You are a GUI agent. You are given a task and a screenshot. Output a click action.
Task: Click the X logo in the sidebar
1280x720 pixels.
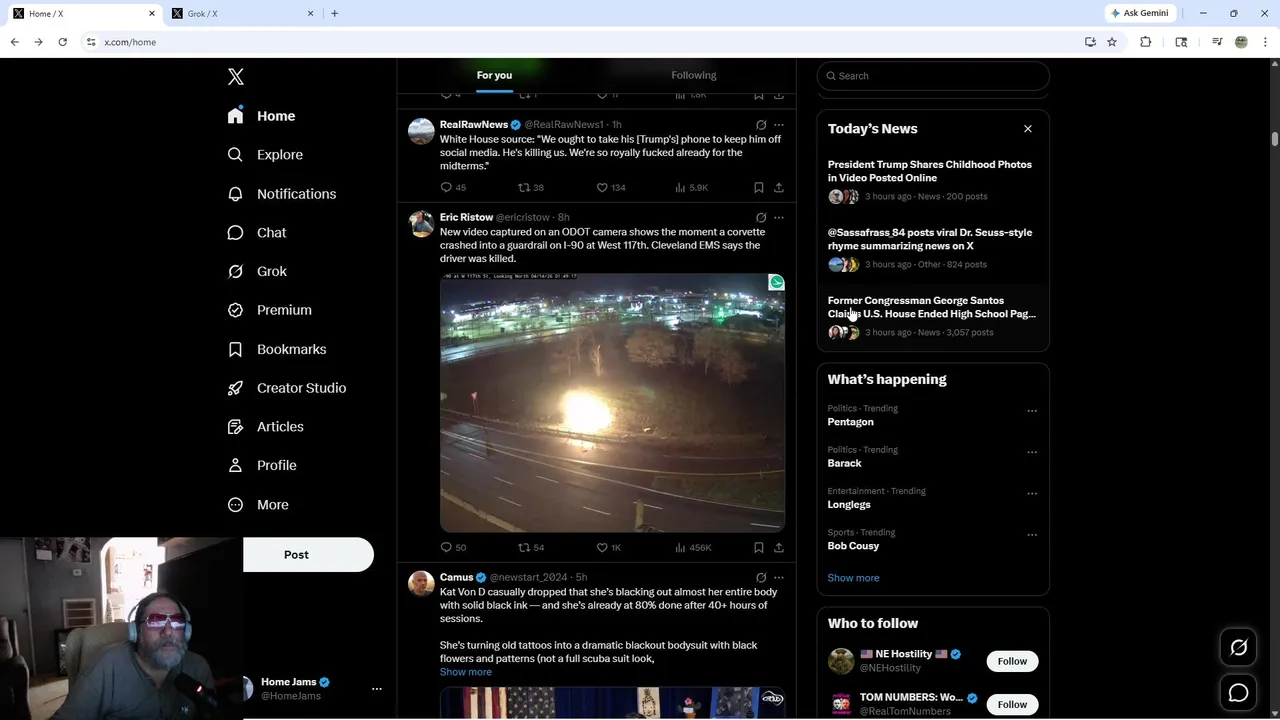235,77
